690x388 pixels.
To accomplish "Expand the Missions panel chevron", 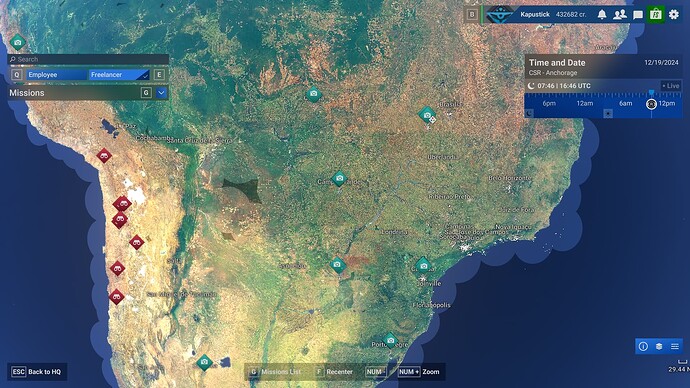I will click(161, 93).
